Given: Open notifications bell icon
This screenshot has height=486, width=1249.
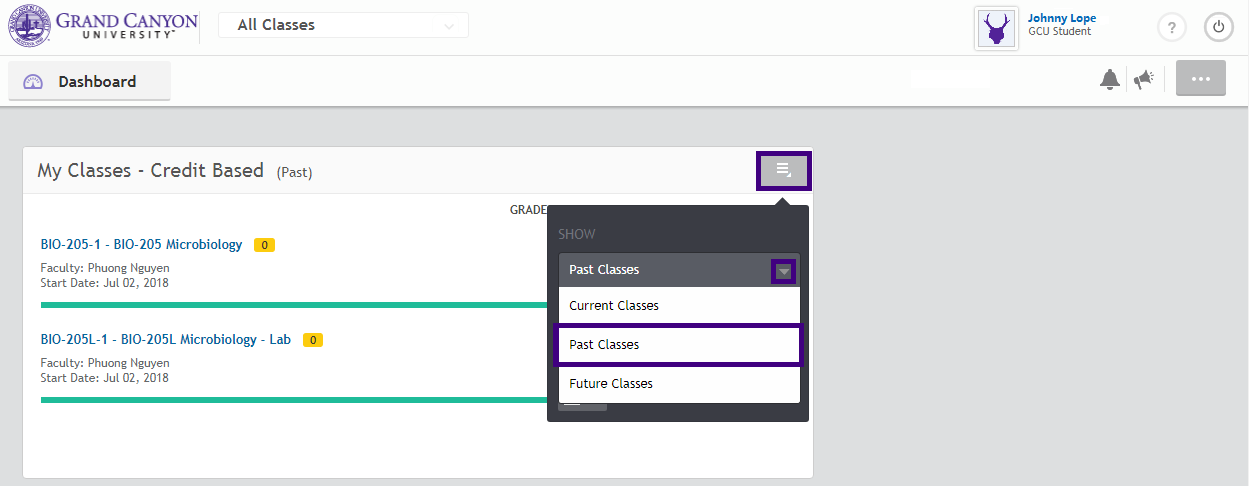Looking at the screenshot, I should (1109, 80).
